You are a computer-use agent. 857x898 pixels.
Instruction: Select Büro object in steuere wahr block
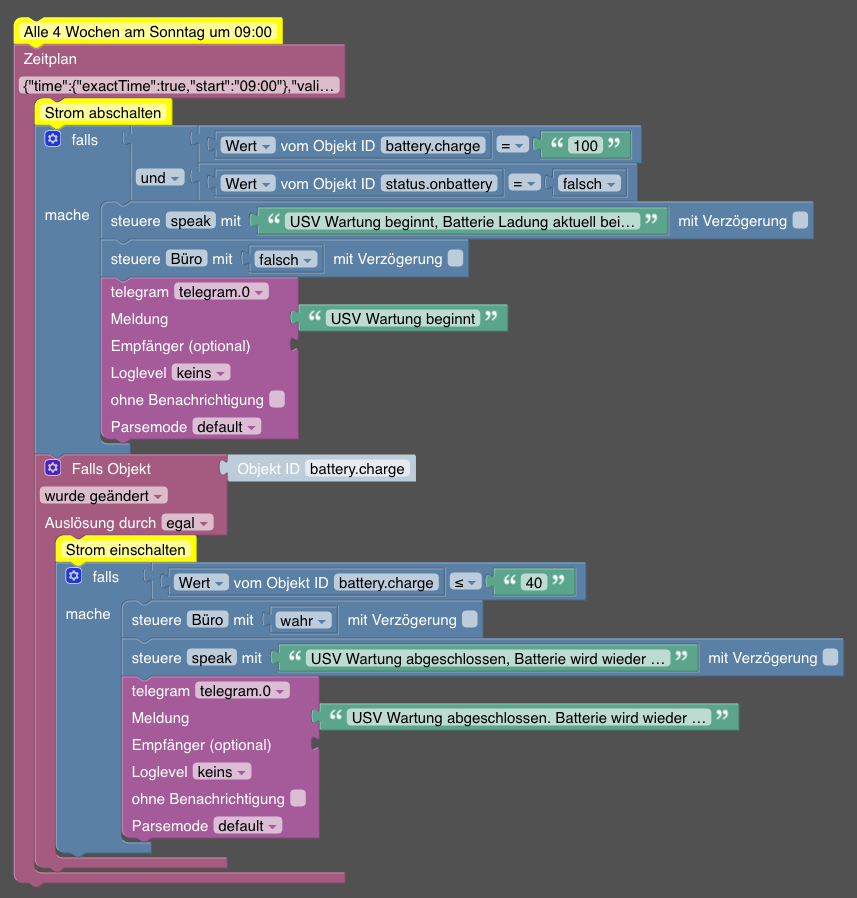point(207,619)
